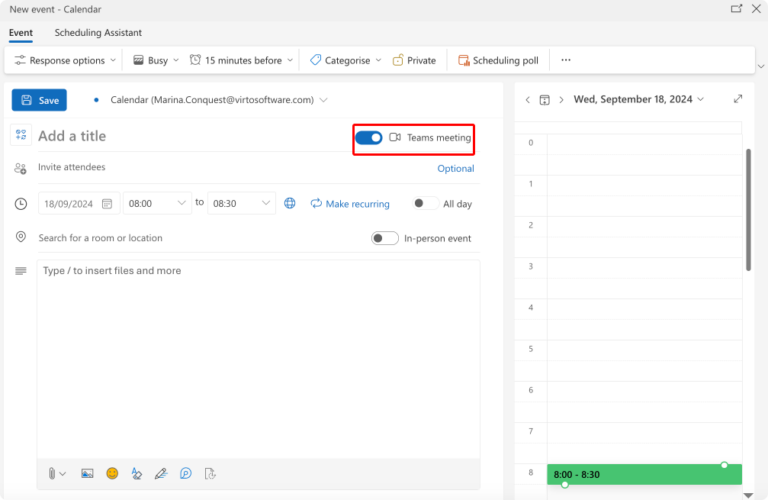Click the Loop component icon
Screen dimensions: 768x500
[186, 474]
